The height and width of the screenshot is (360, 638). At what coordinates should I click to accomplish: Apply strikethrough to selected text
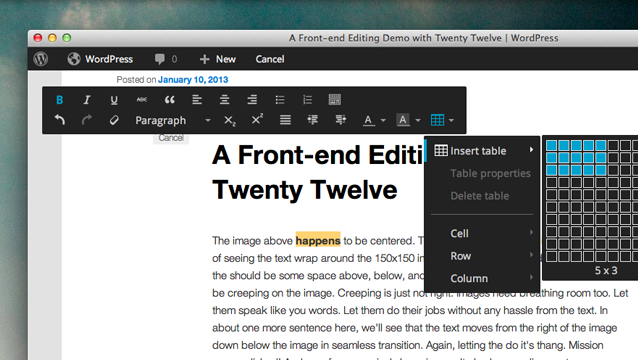coord(142,100)
